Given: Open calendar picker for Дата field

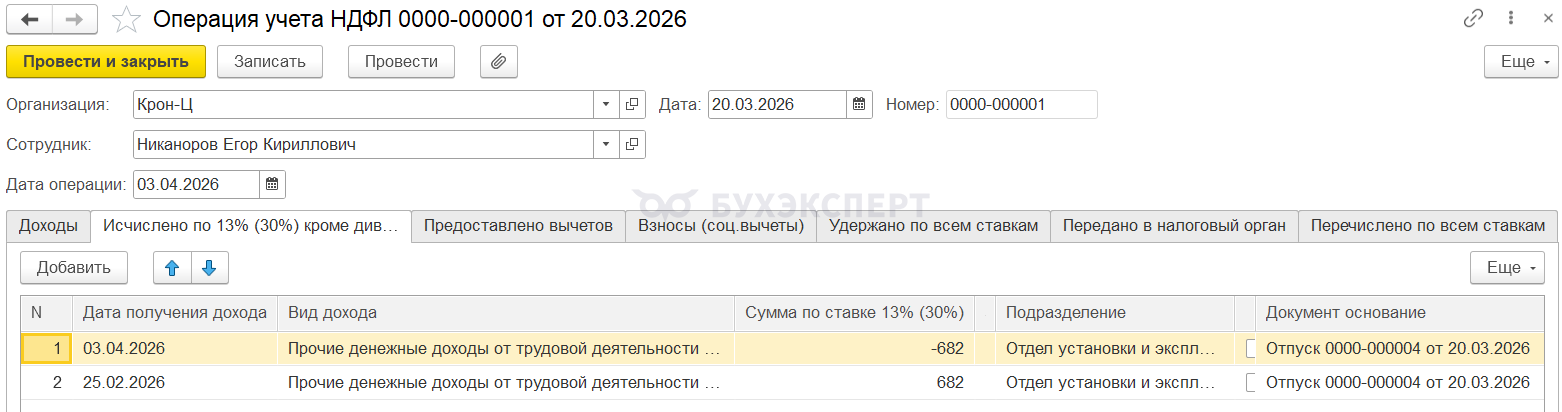Looking at the screenshot, I should click(859, 104).
